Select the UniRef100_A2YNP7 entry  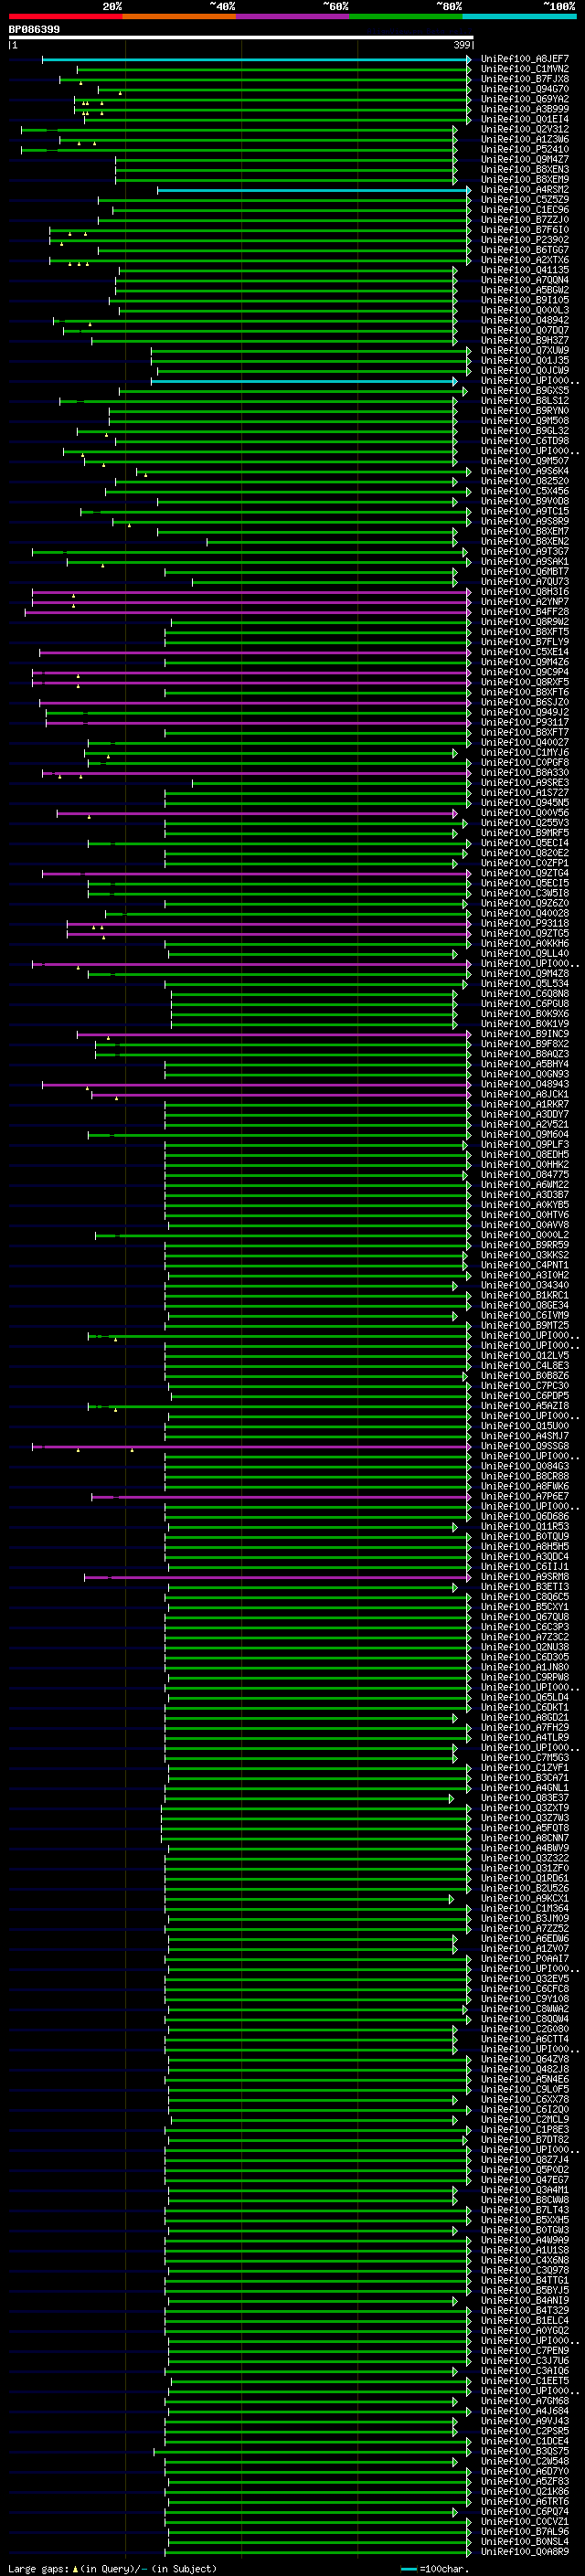(x=524, y=602)
